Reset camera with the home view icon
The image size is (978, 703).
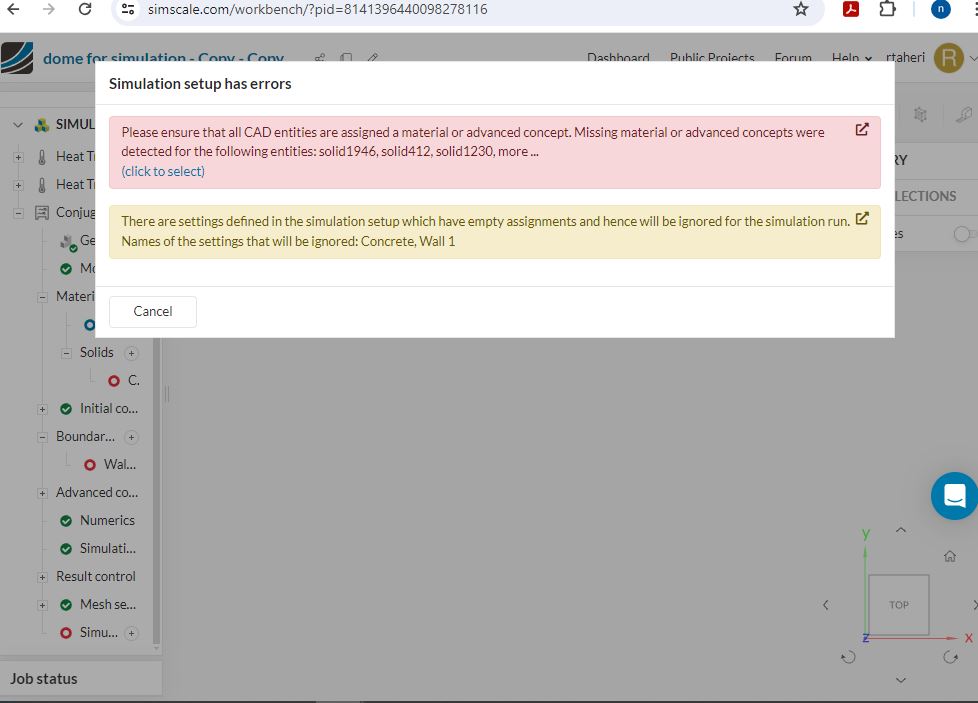pos(948,555)
